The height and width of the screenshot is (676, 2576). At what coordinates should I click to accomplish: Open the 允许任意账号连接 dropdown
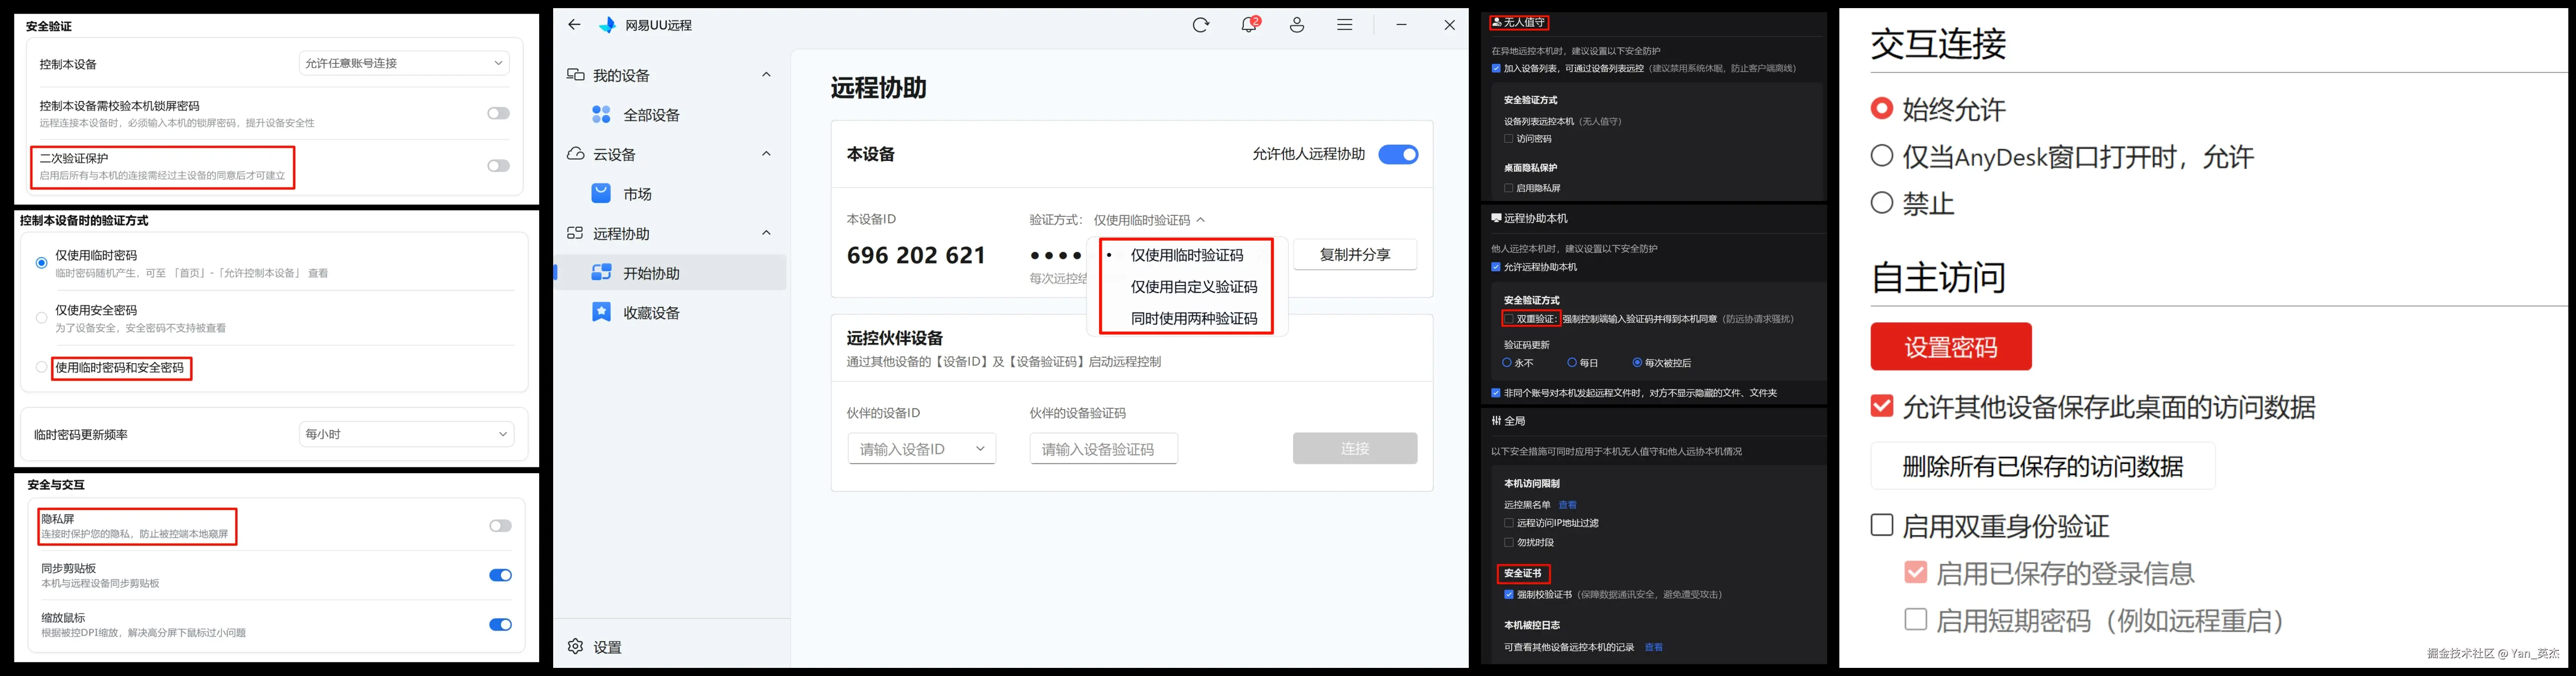[x=404, y=63]
